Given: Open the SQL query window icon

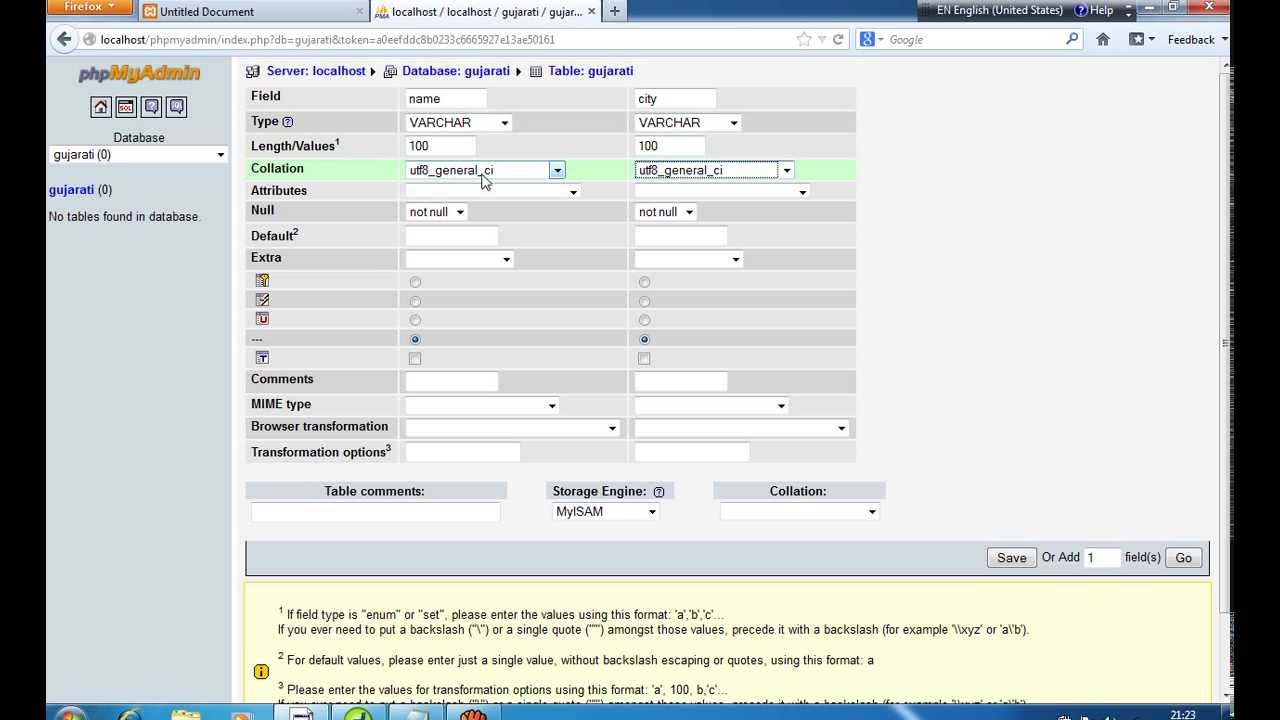Looking at the screenshot, I should 126,107.
